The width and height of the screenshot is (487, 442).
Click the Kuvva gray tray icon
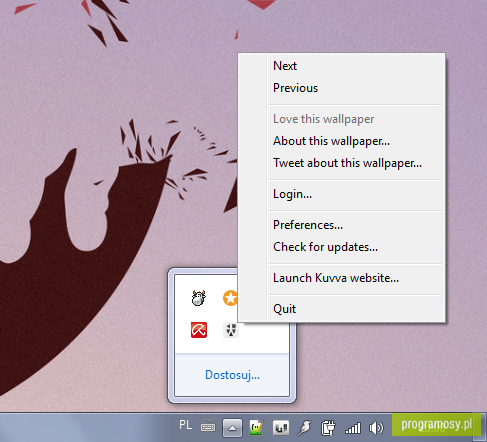point(231,330)
